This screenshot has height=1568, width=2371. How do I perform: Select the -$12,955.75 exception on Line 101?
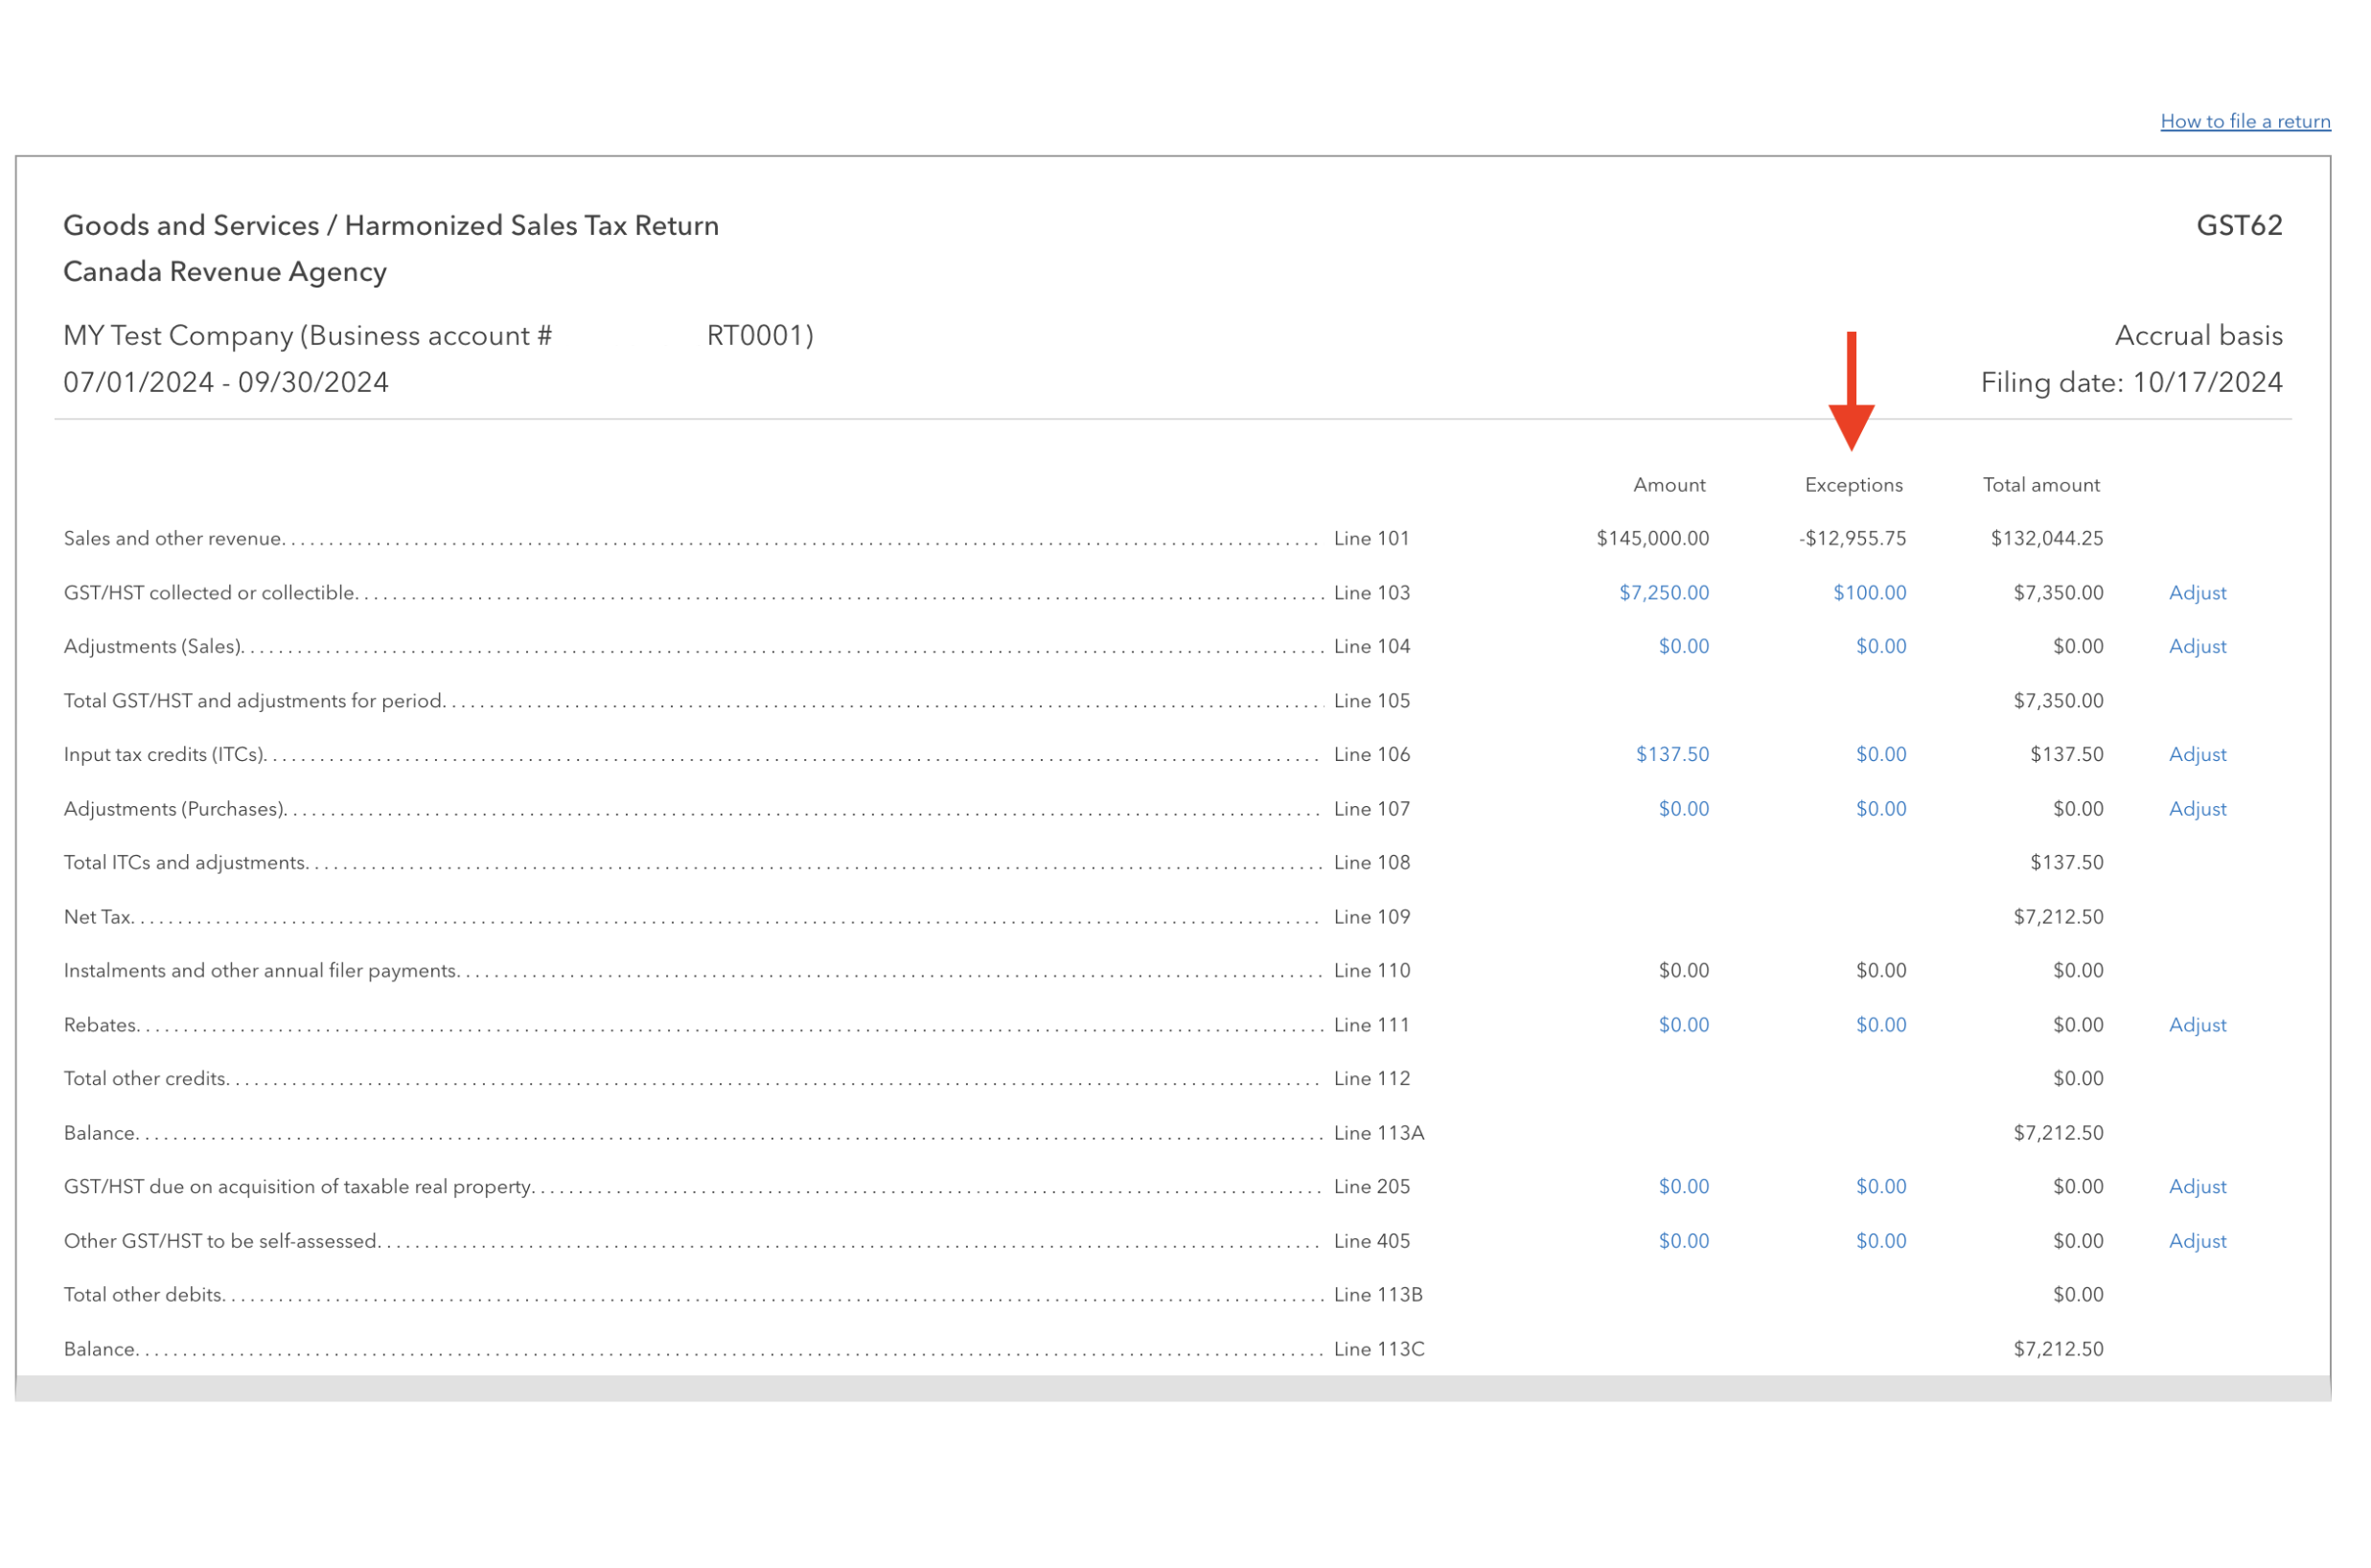coord(1853,539)
